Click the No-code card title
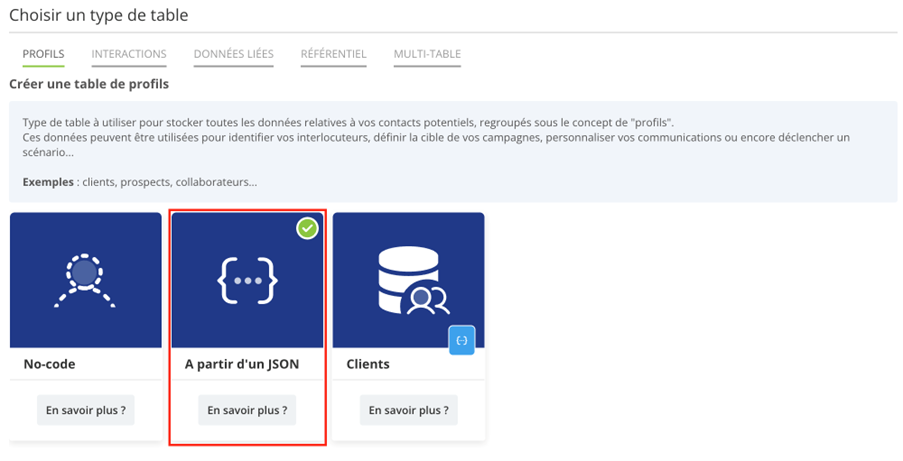The height and width of the screenshot is (461, 903). (50, 364)
